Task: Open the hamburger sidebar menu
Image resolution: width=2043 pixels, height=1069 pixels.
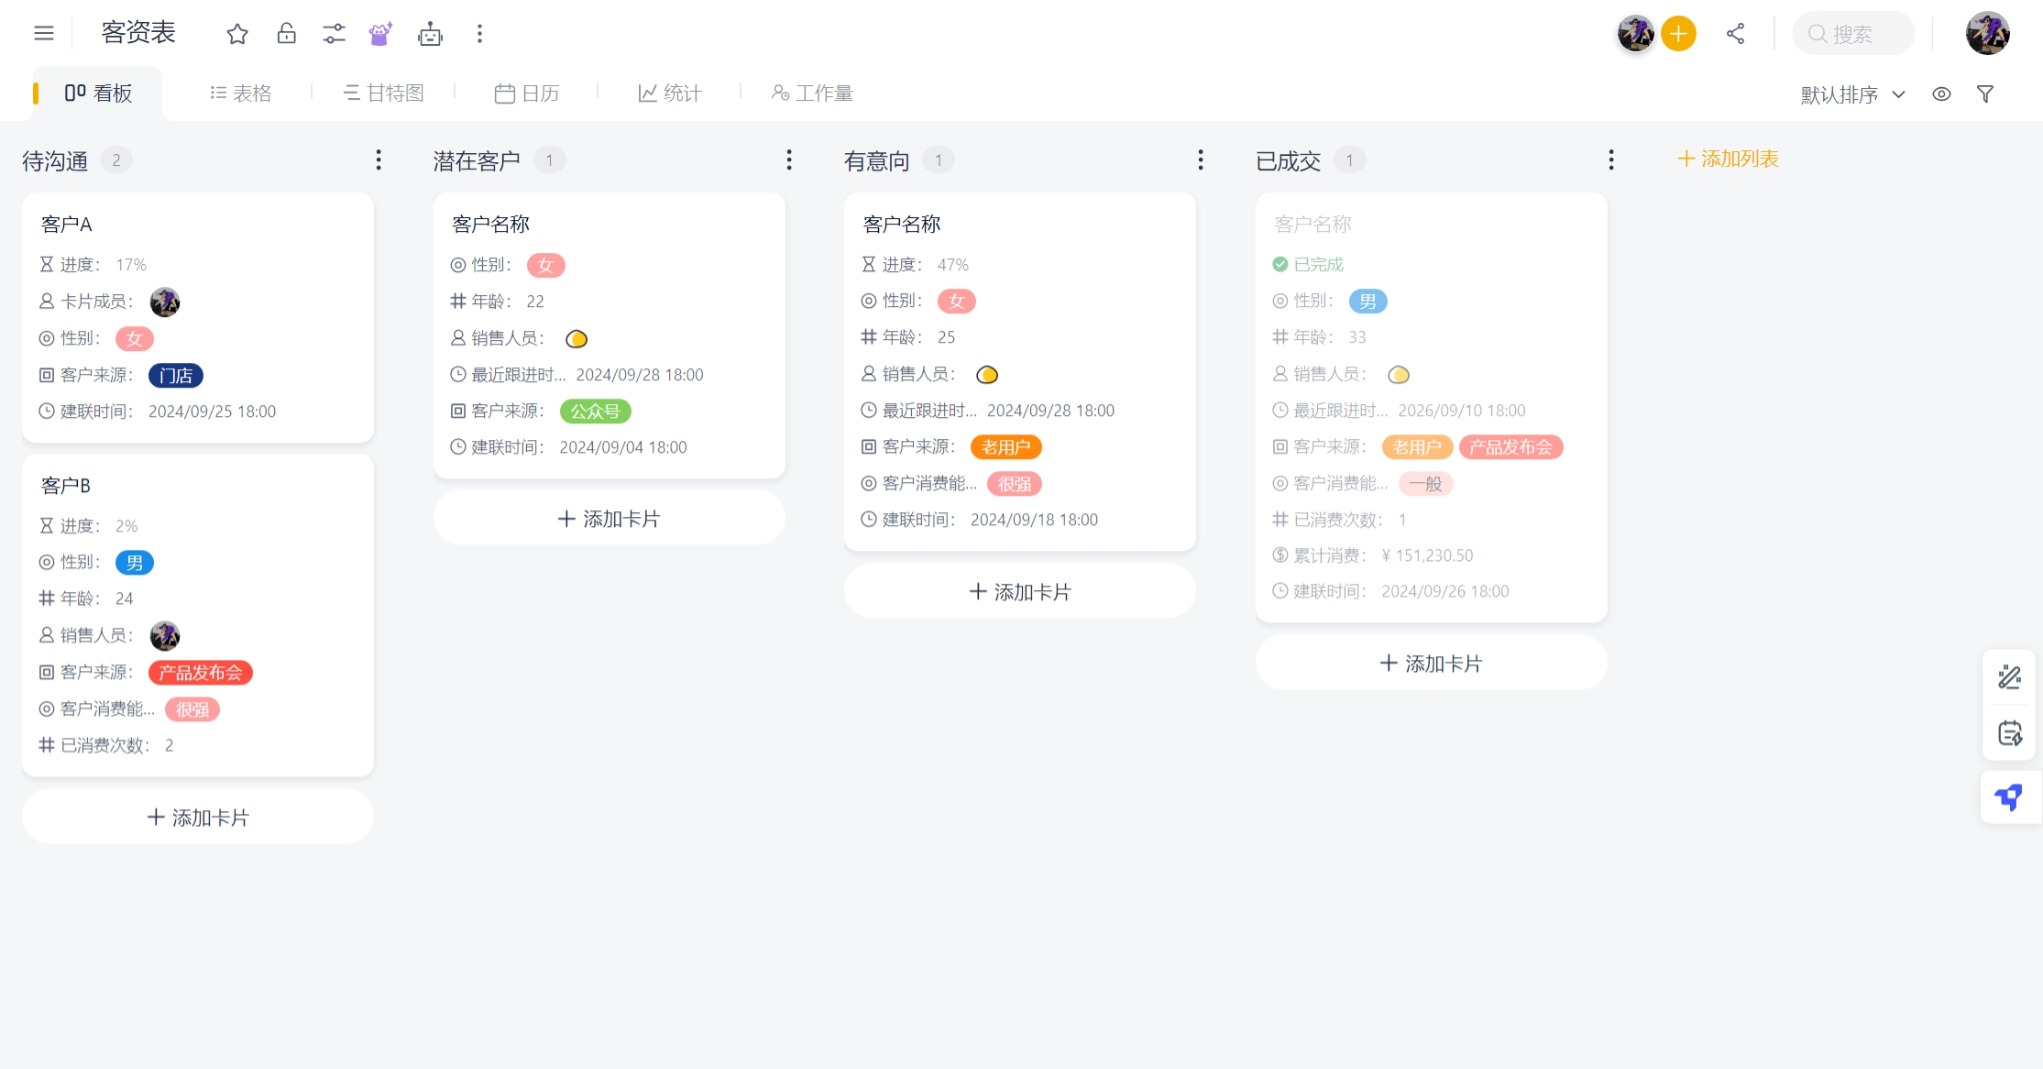Action: point(44,33)
